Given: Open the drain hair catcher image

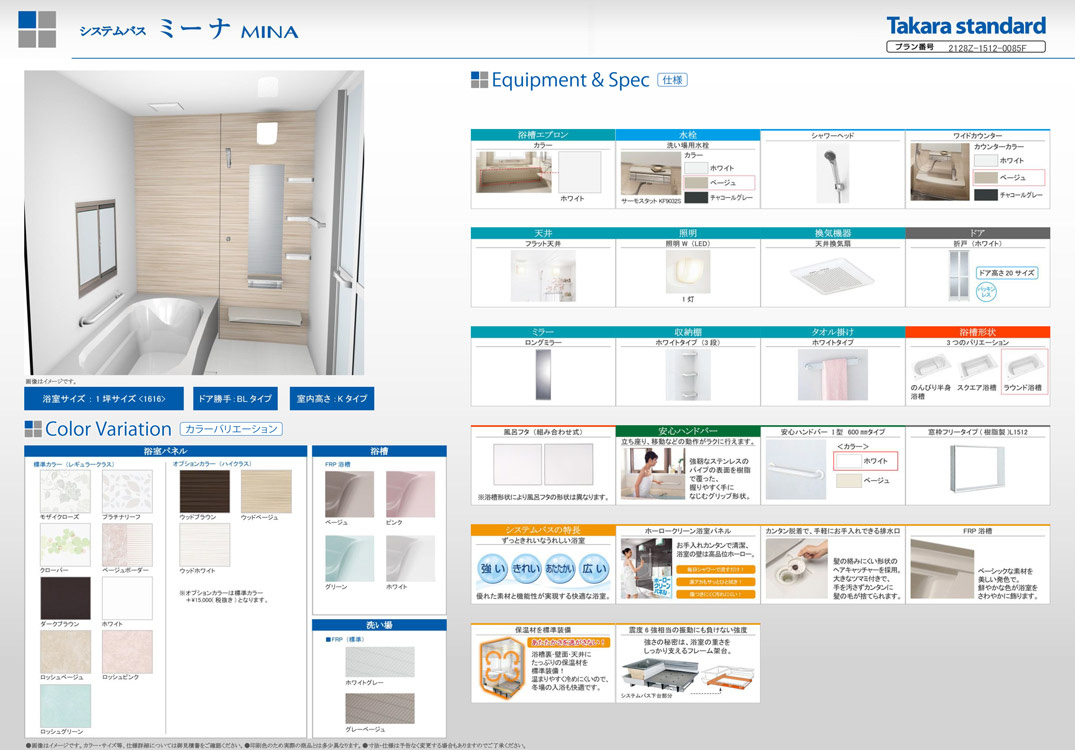Looking at the screenshot, I should tap(797, 568).
